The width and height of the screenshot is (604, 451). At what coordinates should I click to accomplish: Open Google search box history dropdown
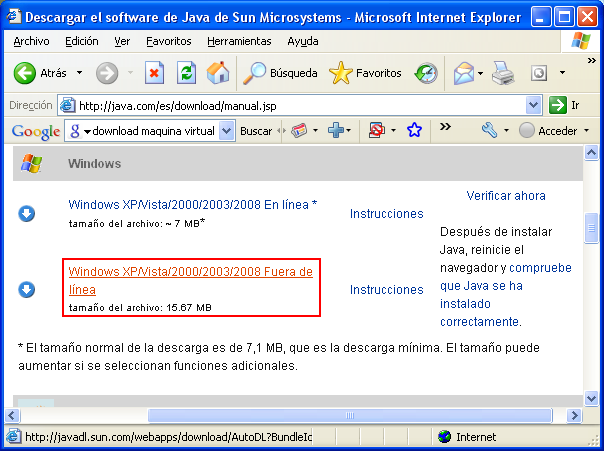[226, 131]
